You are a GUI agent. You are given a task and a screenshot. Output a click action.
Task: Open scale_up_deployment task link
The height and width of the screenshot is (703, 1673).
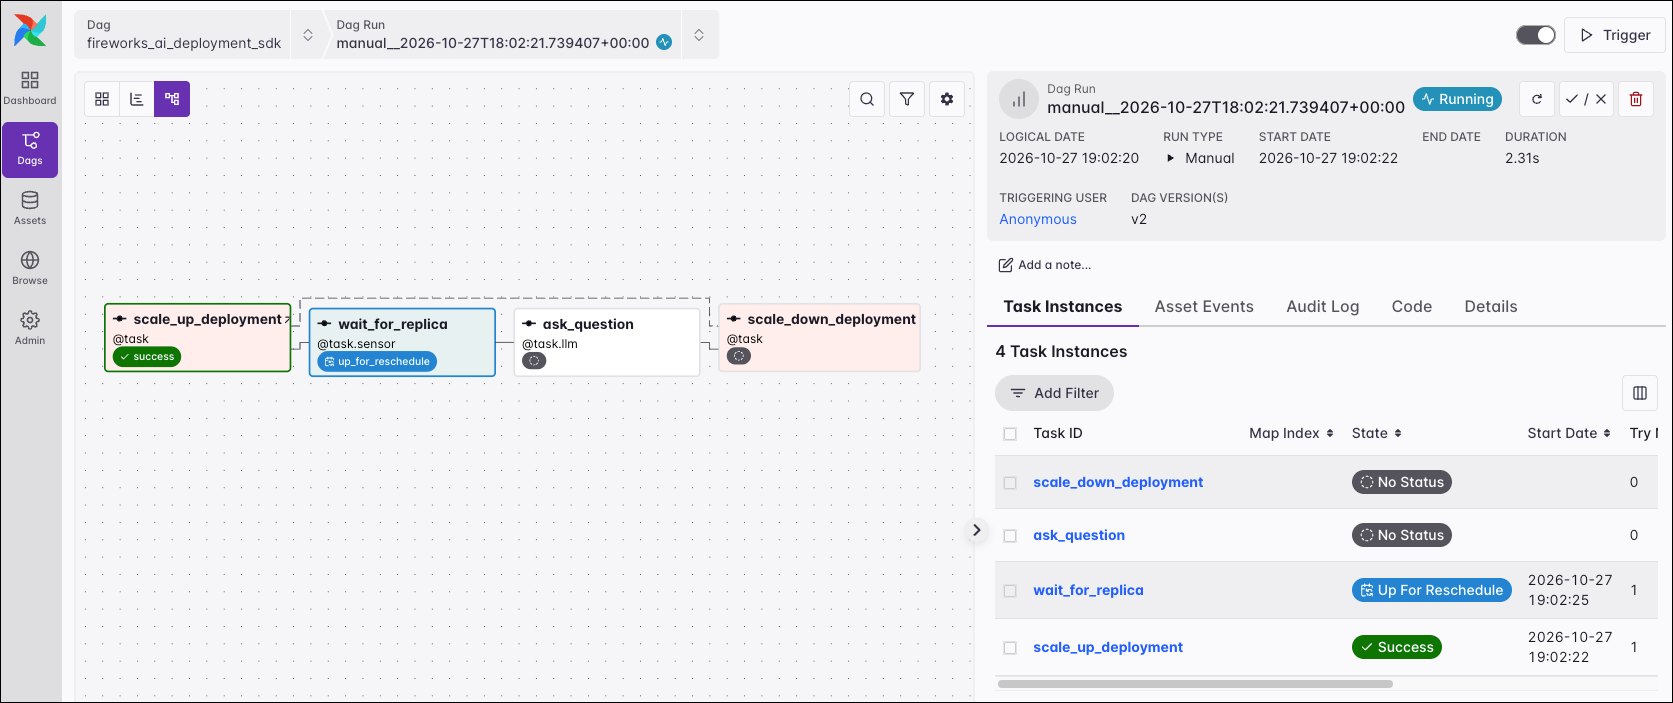point(1108,647)
